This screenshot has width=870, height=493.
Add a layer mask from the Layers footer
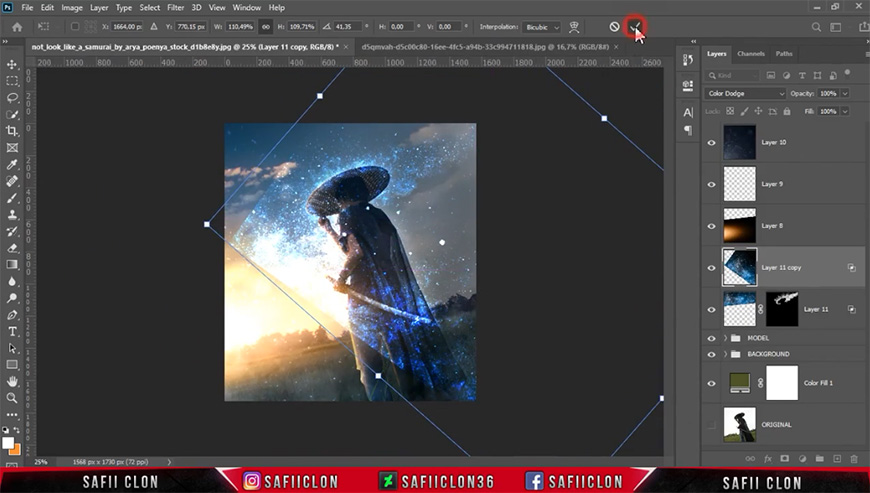tap(785, 459)
